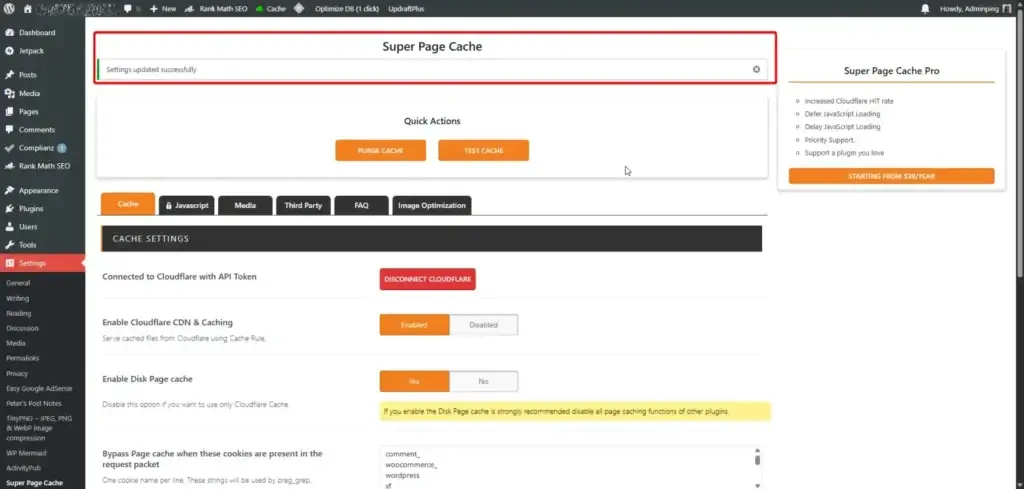The image size is (1024, 489).
Task: Open WP Mermaid settings
Action: tap(26, 453)
